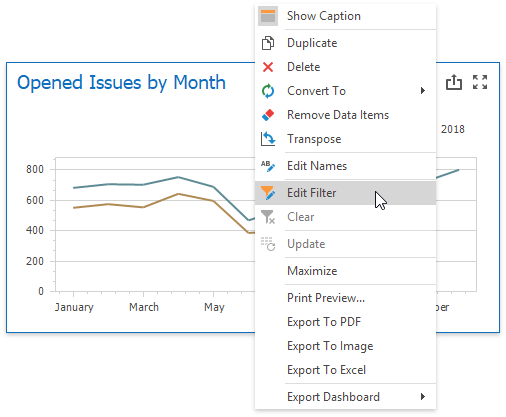This screenshot has width=506, height=417.
Task: Select Edit Names menu entry
Action: (346, 166)
